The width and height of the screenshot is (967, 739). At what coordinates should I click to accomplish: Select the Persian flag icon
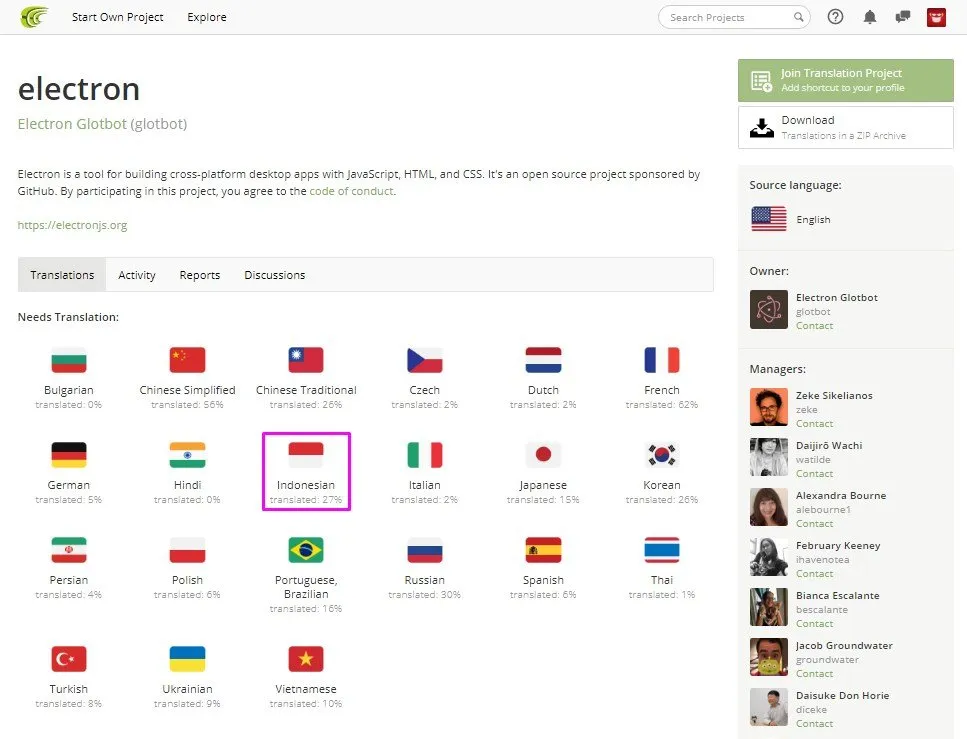(68, 550)
